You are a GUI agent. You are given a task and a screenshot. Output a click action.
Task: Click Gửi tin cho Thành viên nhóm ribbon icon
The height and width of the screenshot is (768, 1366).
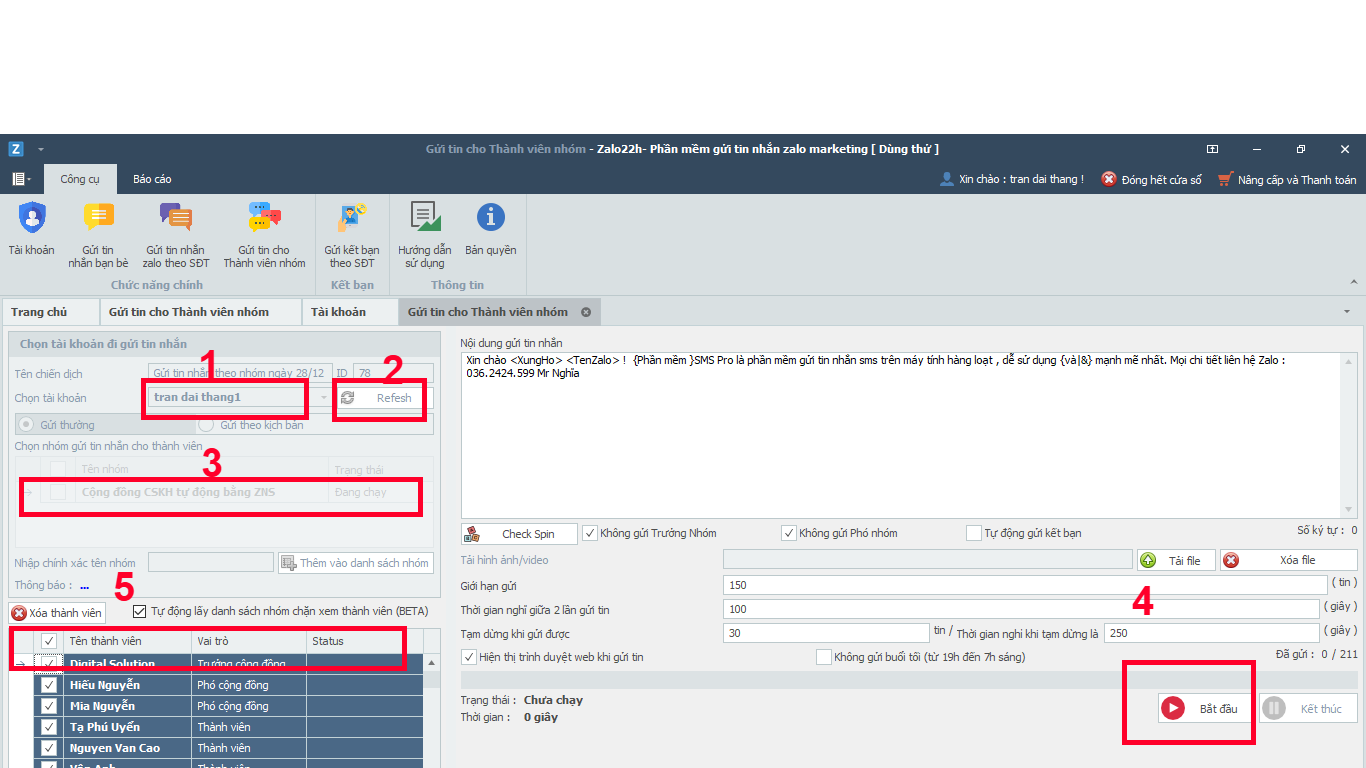[264, 217]
